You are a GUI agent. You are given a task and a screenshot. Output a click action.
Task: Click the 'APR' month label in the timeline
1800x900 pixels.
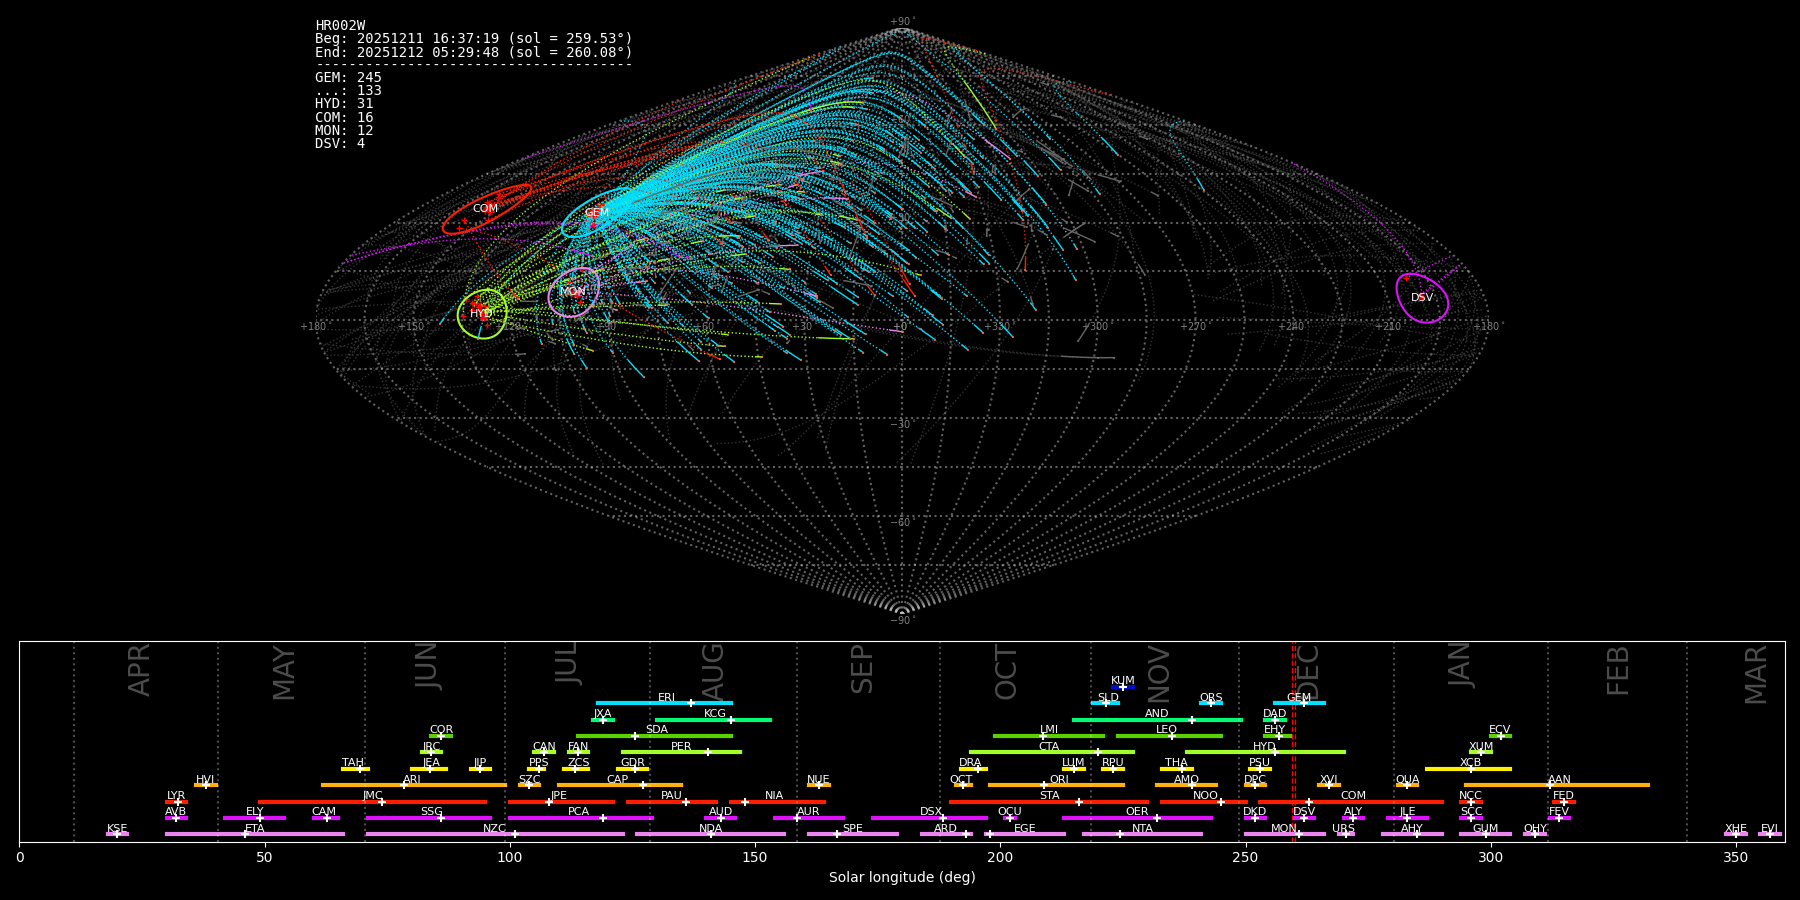pyautogui.click(x=140, y=670)
